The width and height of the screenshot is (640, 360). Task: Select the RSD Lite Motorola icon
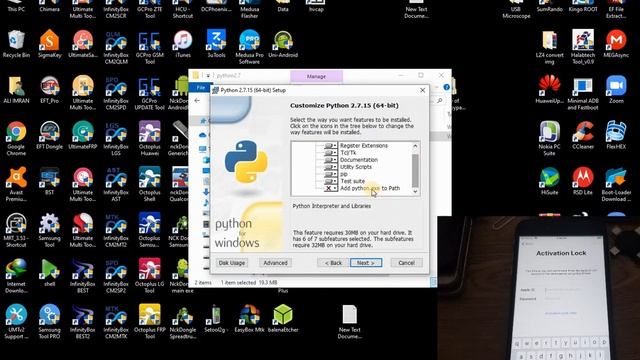(x=583, y=181)
